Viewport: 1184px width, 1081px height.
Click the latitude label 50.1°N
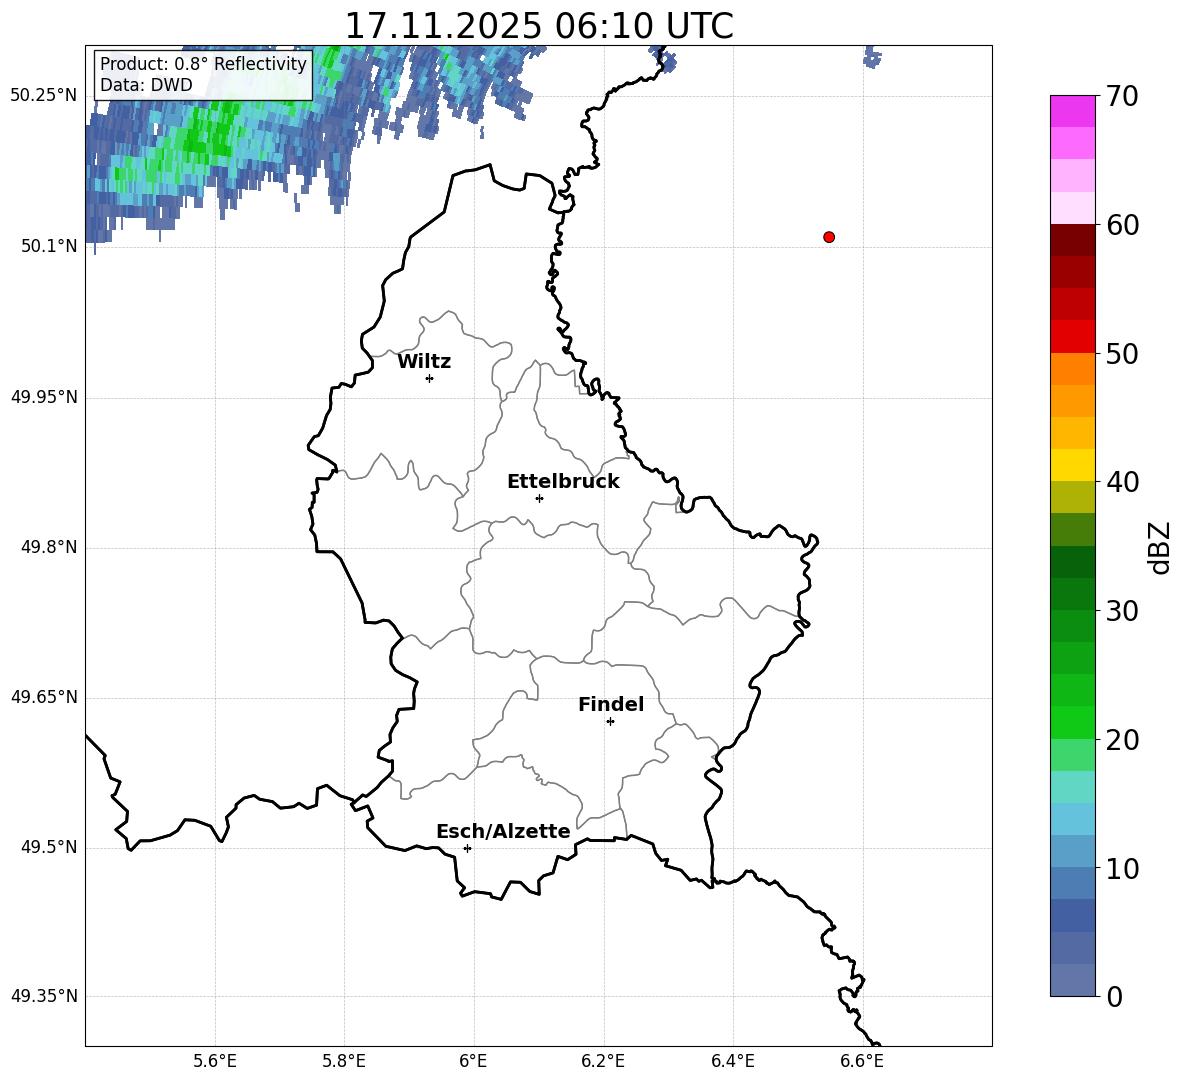point(49,246)
